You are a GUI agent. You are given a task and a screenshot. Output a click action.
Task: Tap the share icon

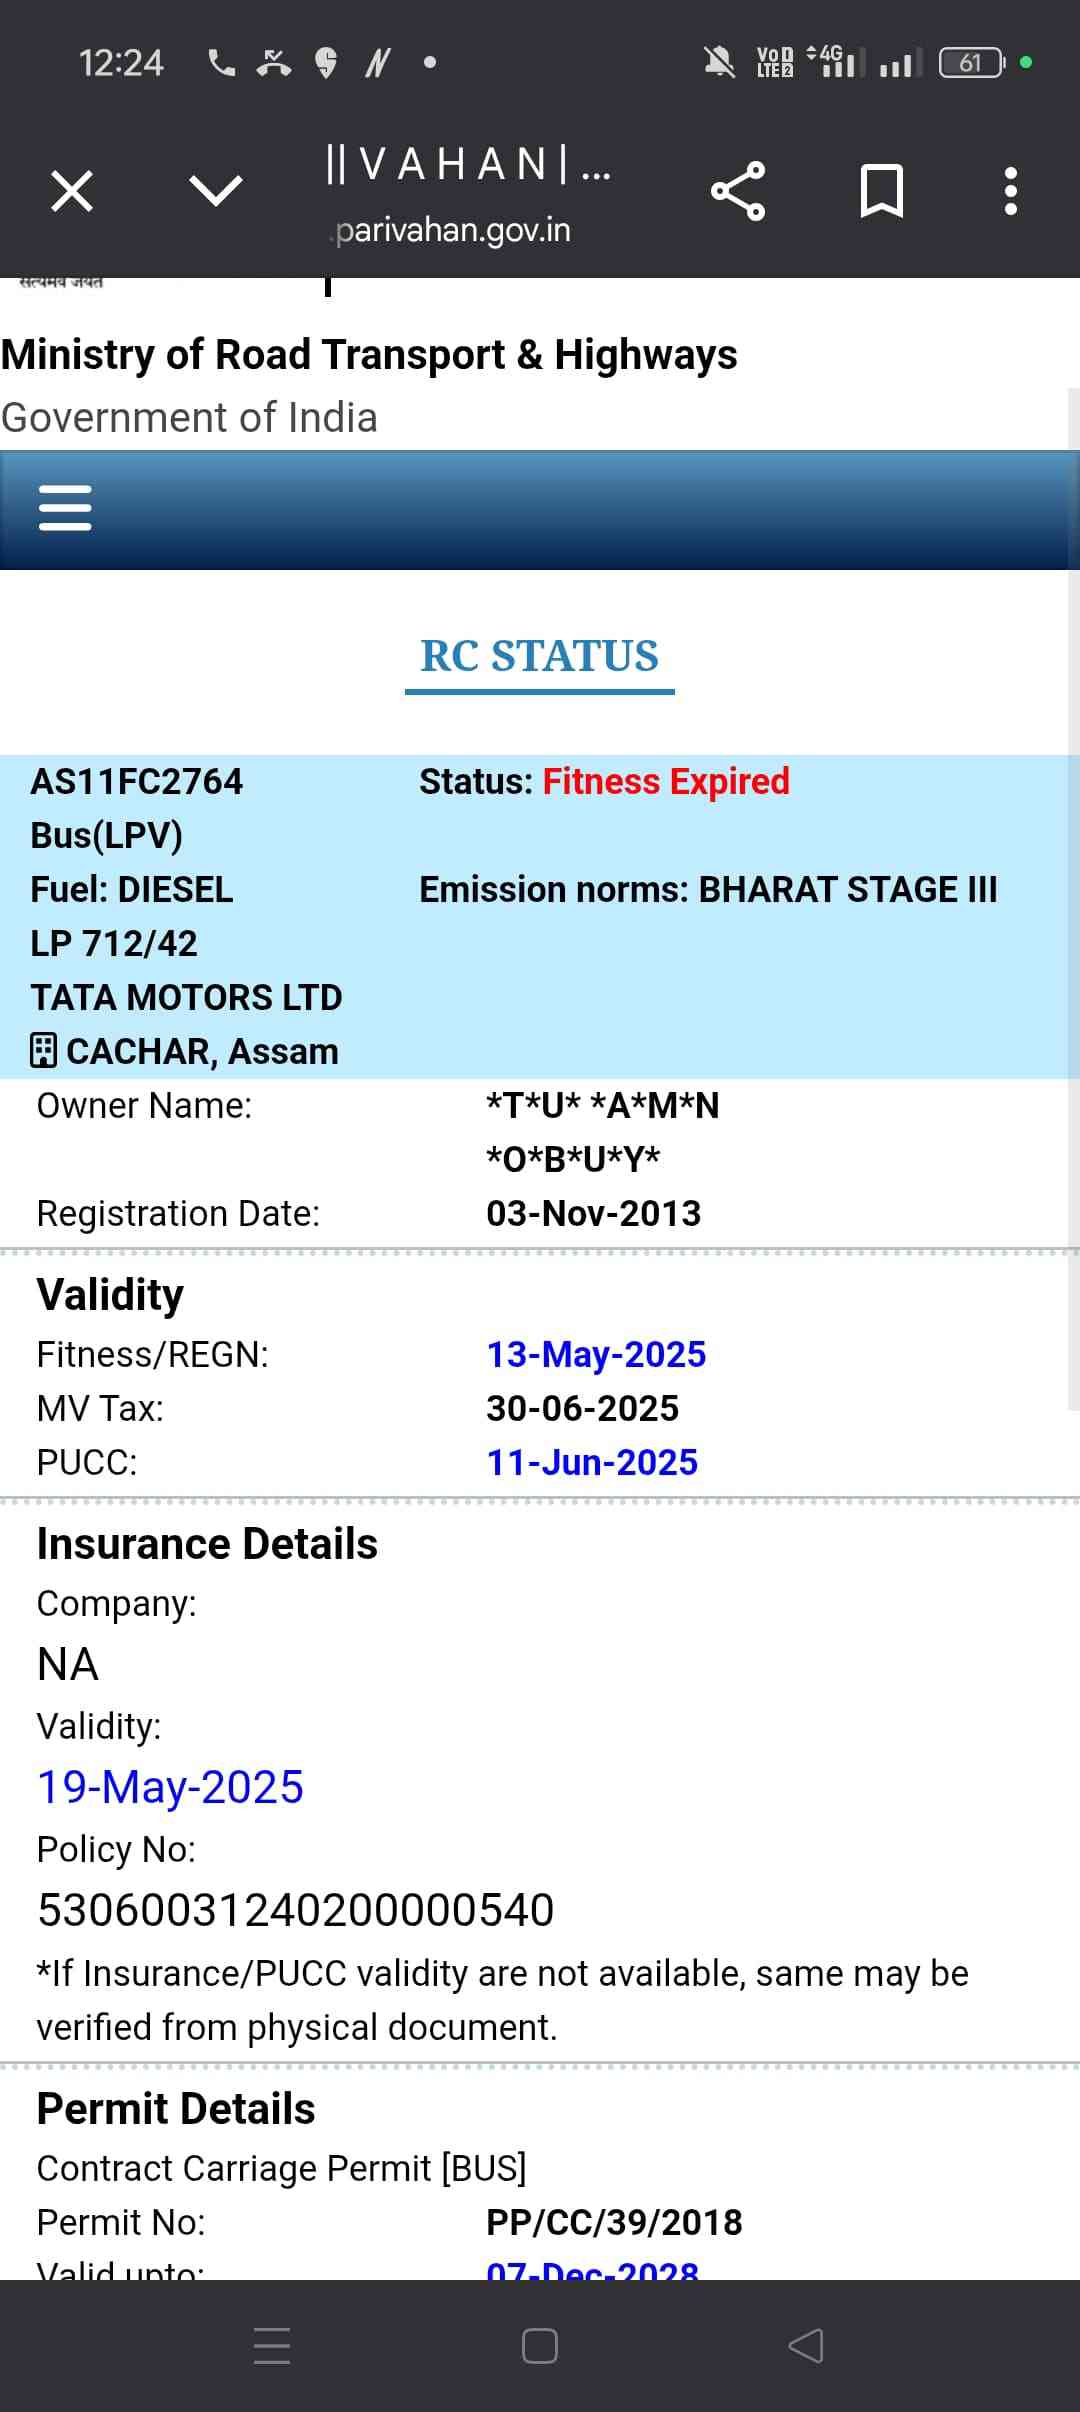click(738, 191)
